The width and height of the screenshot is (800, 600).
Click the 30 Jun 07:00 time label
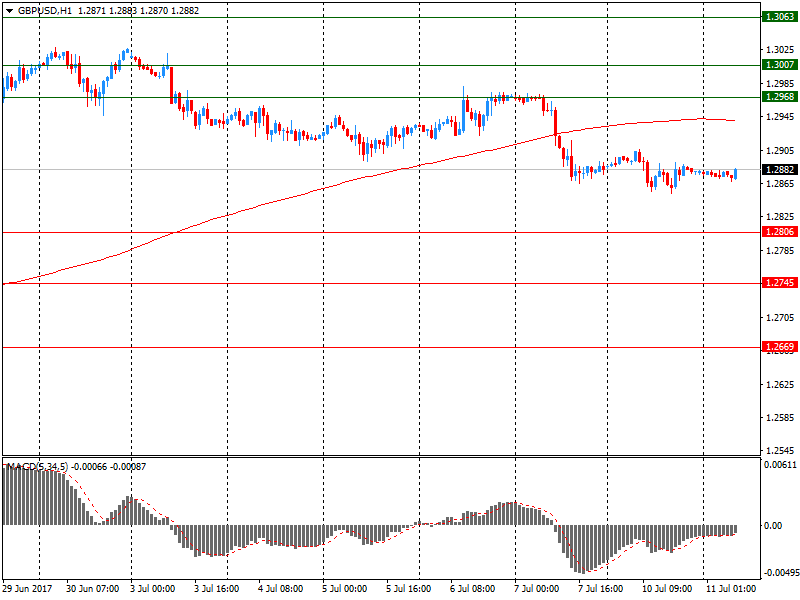click(x=92, y=589)
